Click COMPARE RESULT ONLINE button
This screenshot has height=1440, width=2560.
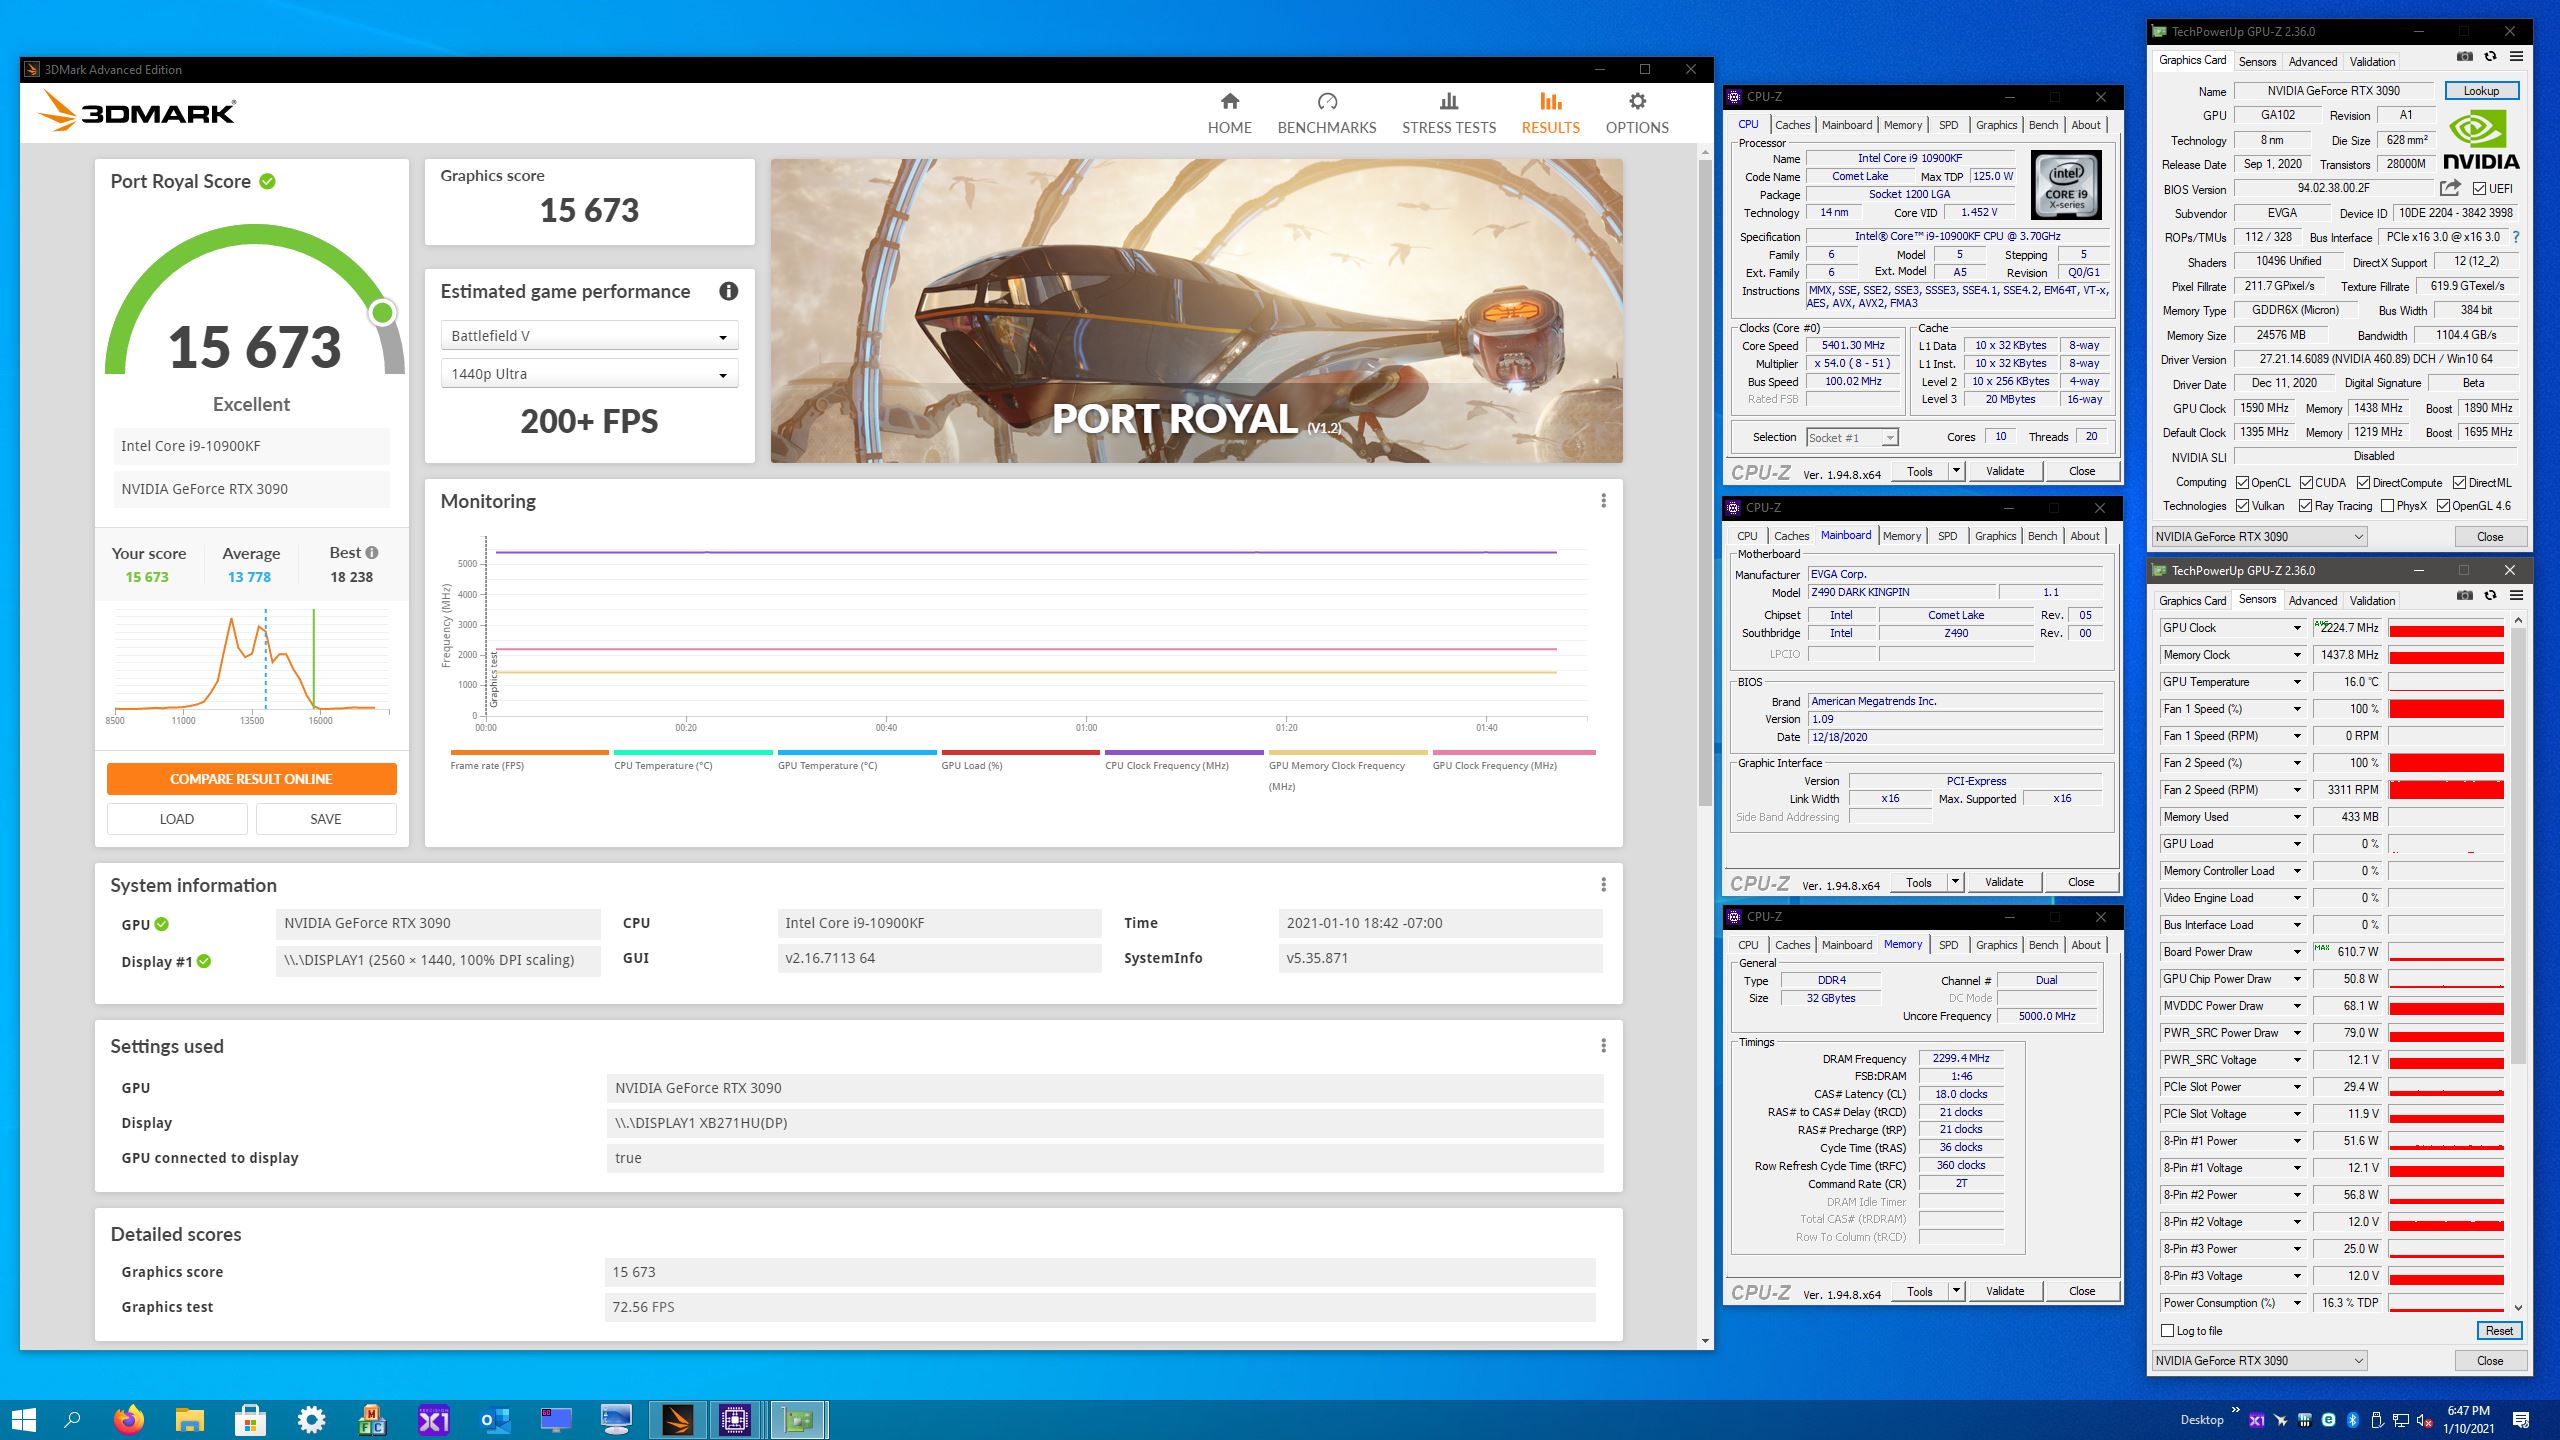[x=251, y=779]
